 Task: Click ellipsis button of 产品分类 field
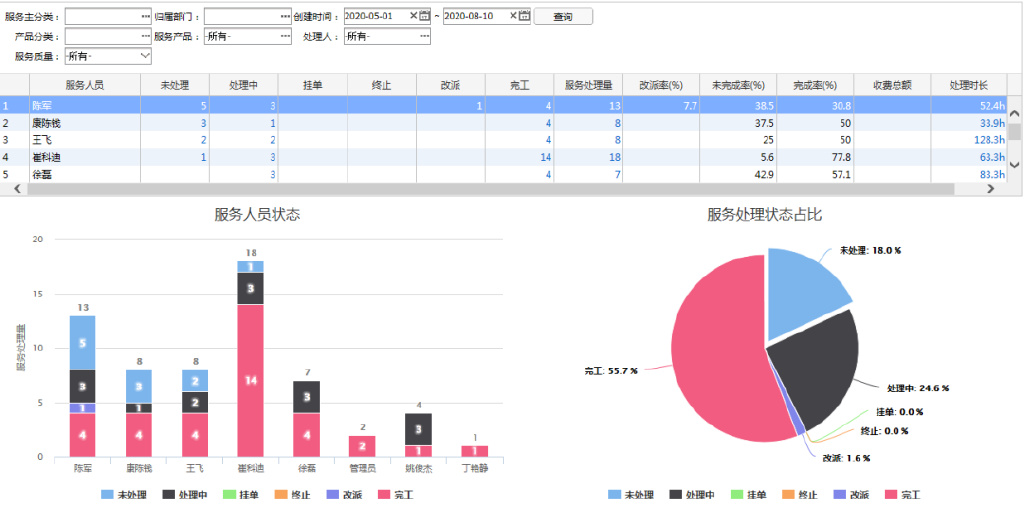pos(144,37)
